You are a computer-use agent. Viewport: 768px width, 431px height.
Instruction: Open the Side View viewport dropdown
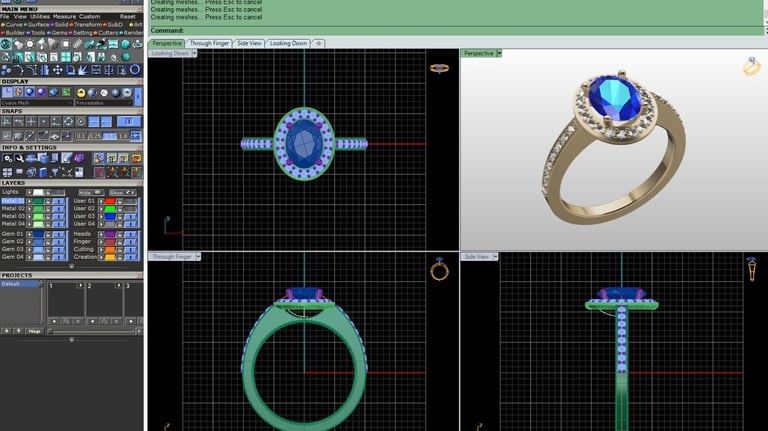(x=495, y=256)
